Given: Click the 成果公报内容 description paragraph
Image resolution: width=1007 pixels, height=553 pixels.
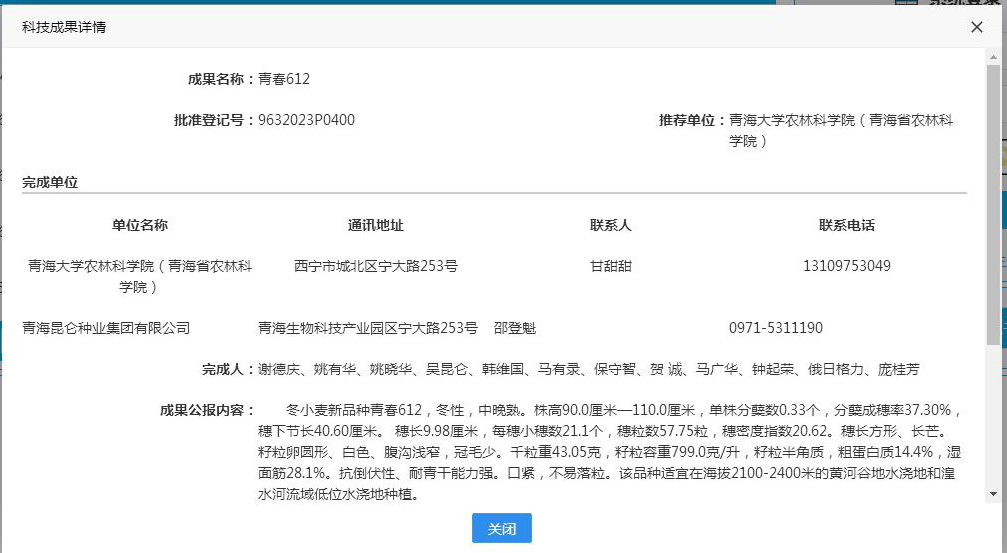Looking at the screenshot, I should [x=610, y=452].
